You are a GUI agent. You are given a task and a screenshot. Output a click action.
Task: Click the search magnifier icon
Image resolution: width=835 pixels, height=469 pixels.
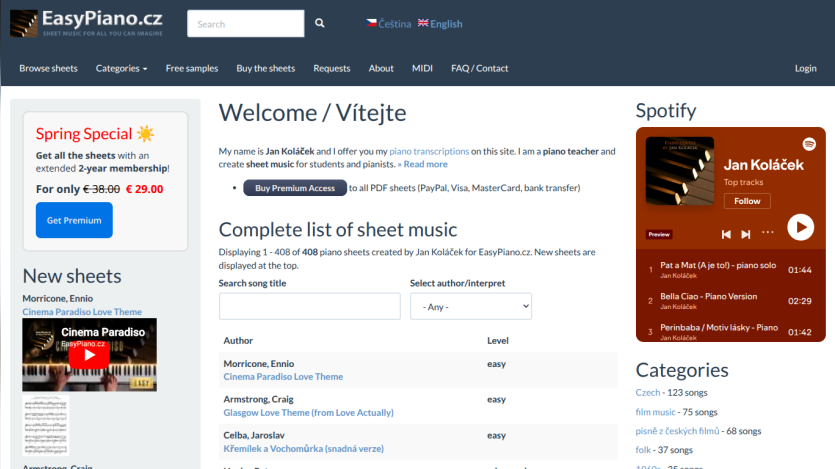(320, 23)
